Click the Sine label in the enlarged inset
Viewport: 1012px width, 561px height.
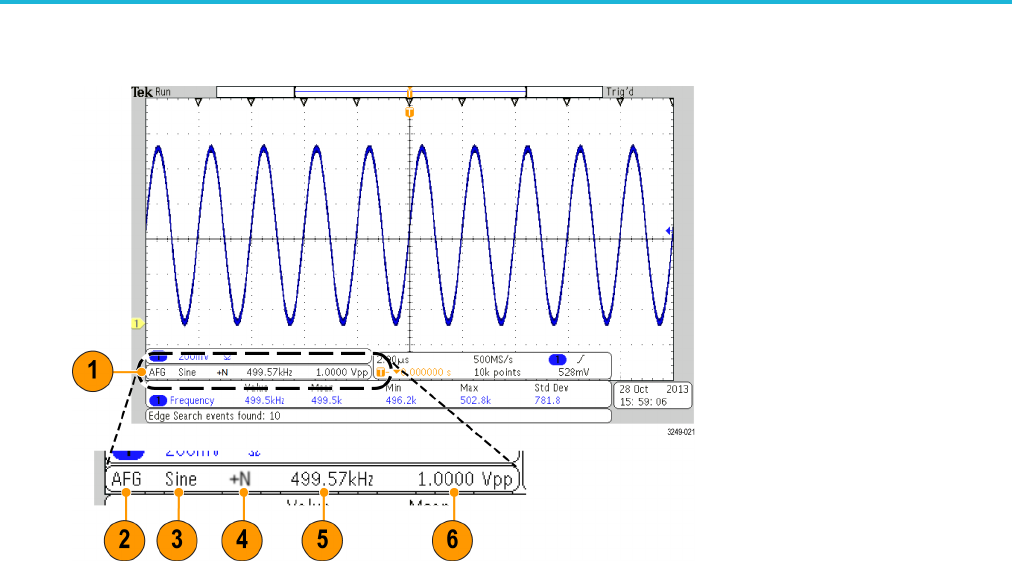(x=181, y=480)
